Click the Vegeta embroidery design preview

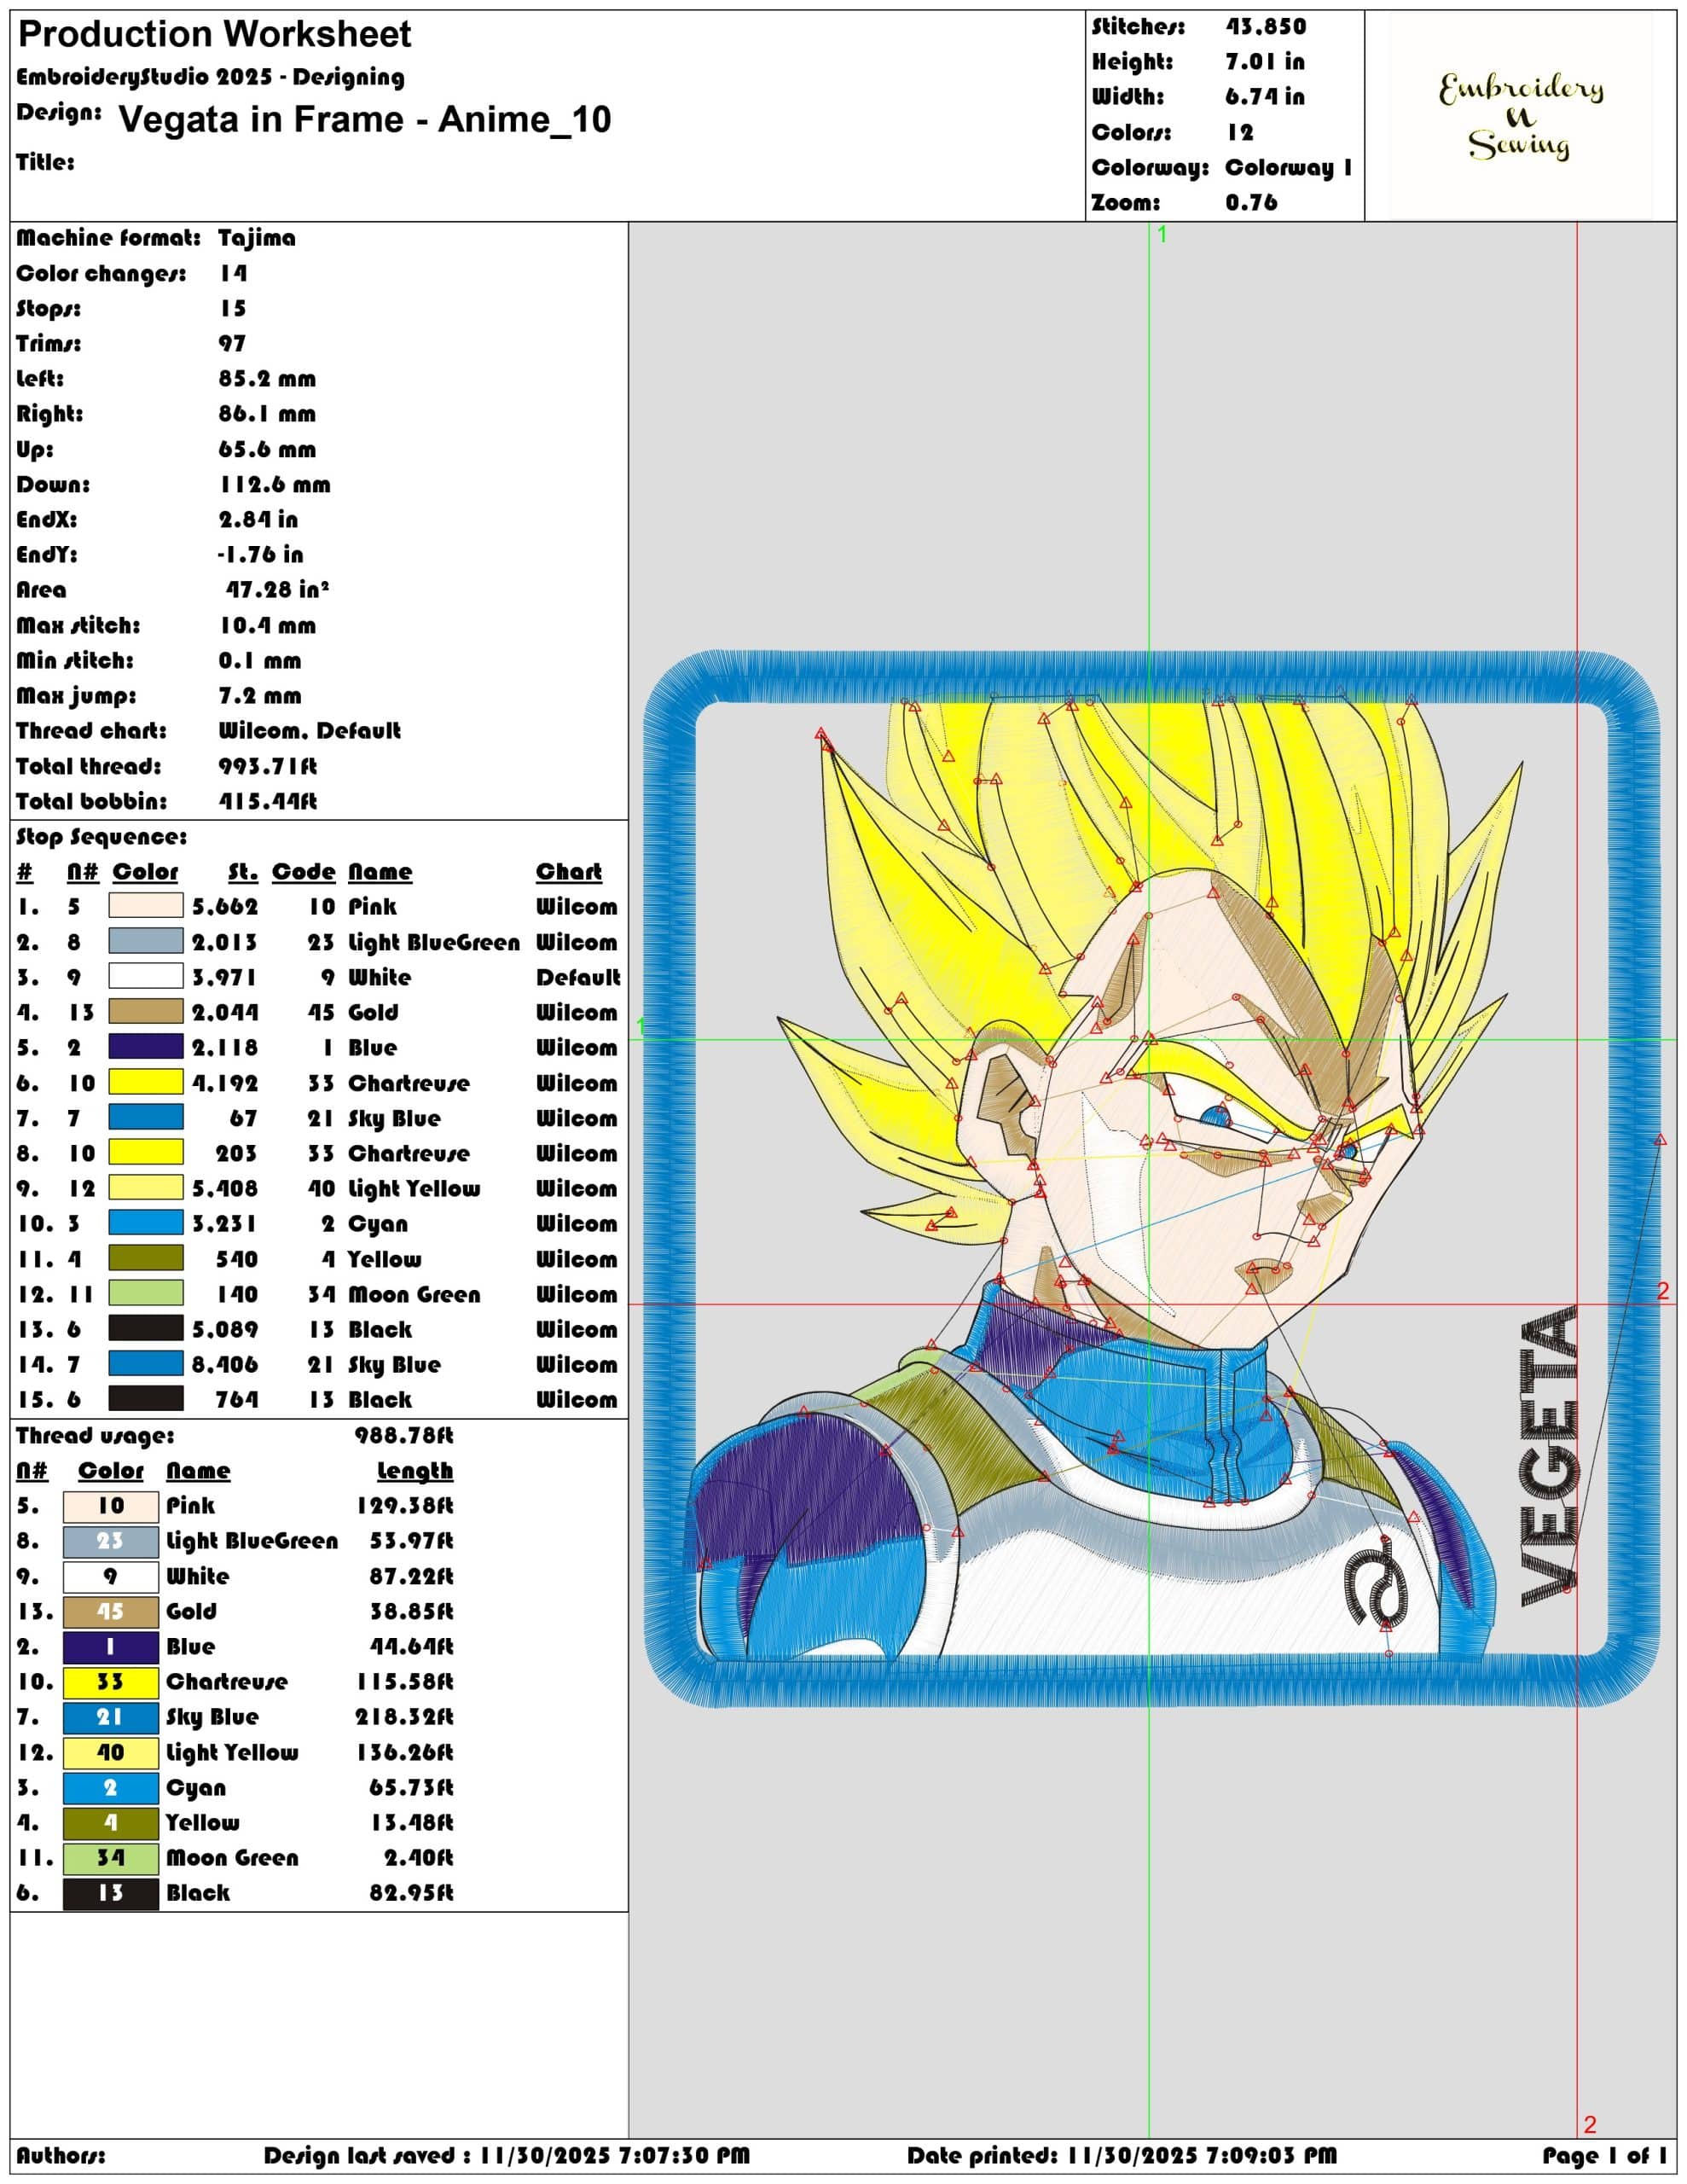pyautogui.click(x=1151, y=1178)
